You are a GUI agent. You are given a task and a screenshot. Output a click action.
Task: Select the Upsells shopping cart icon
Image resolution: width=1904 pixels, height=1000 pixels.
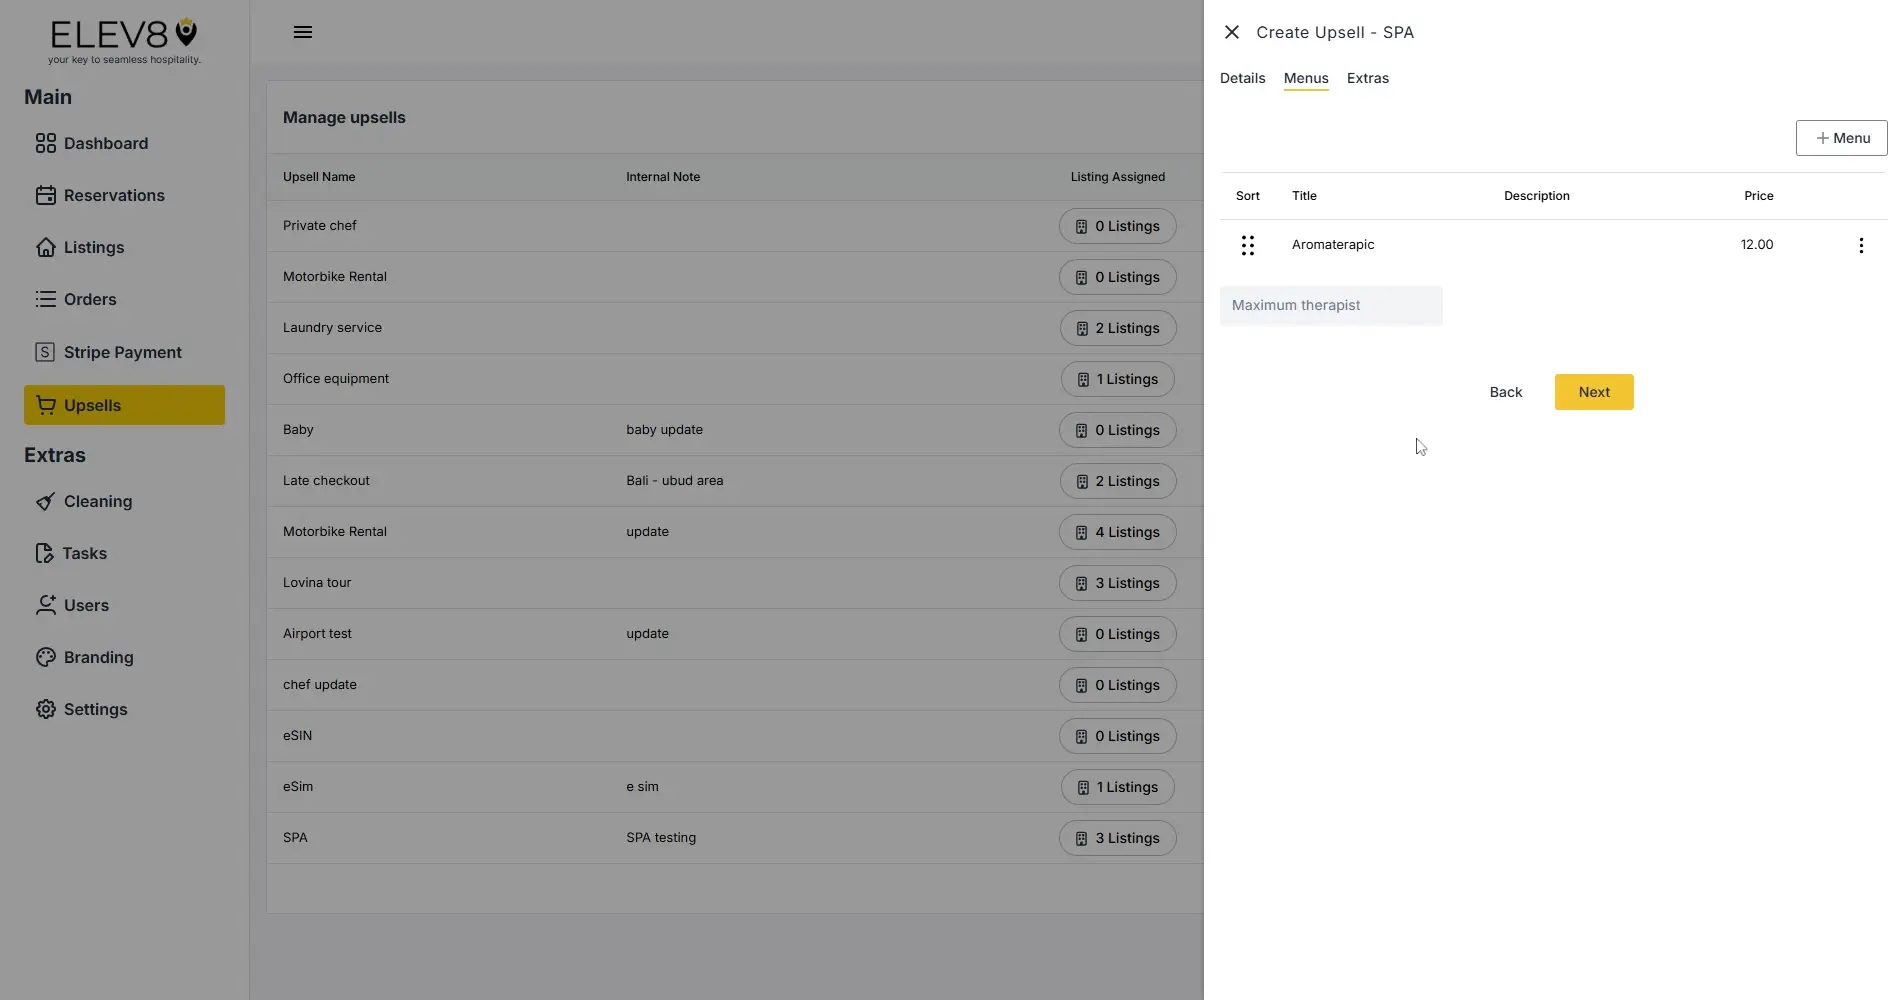pyautogui.click(x=46, y=405)
